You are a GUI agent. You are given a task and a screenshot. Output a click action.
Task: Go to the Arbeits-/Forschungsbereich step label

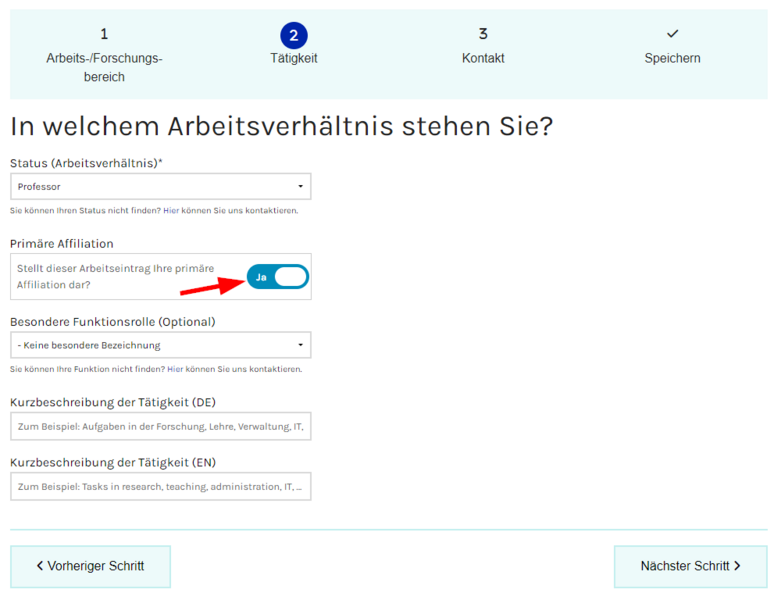click(104, 67)
